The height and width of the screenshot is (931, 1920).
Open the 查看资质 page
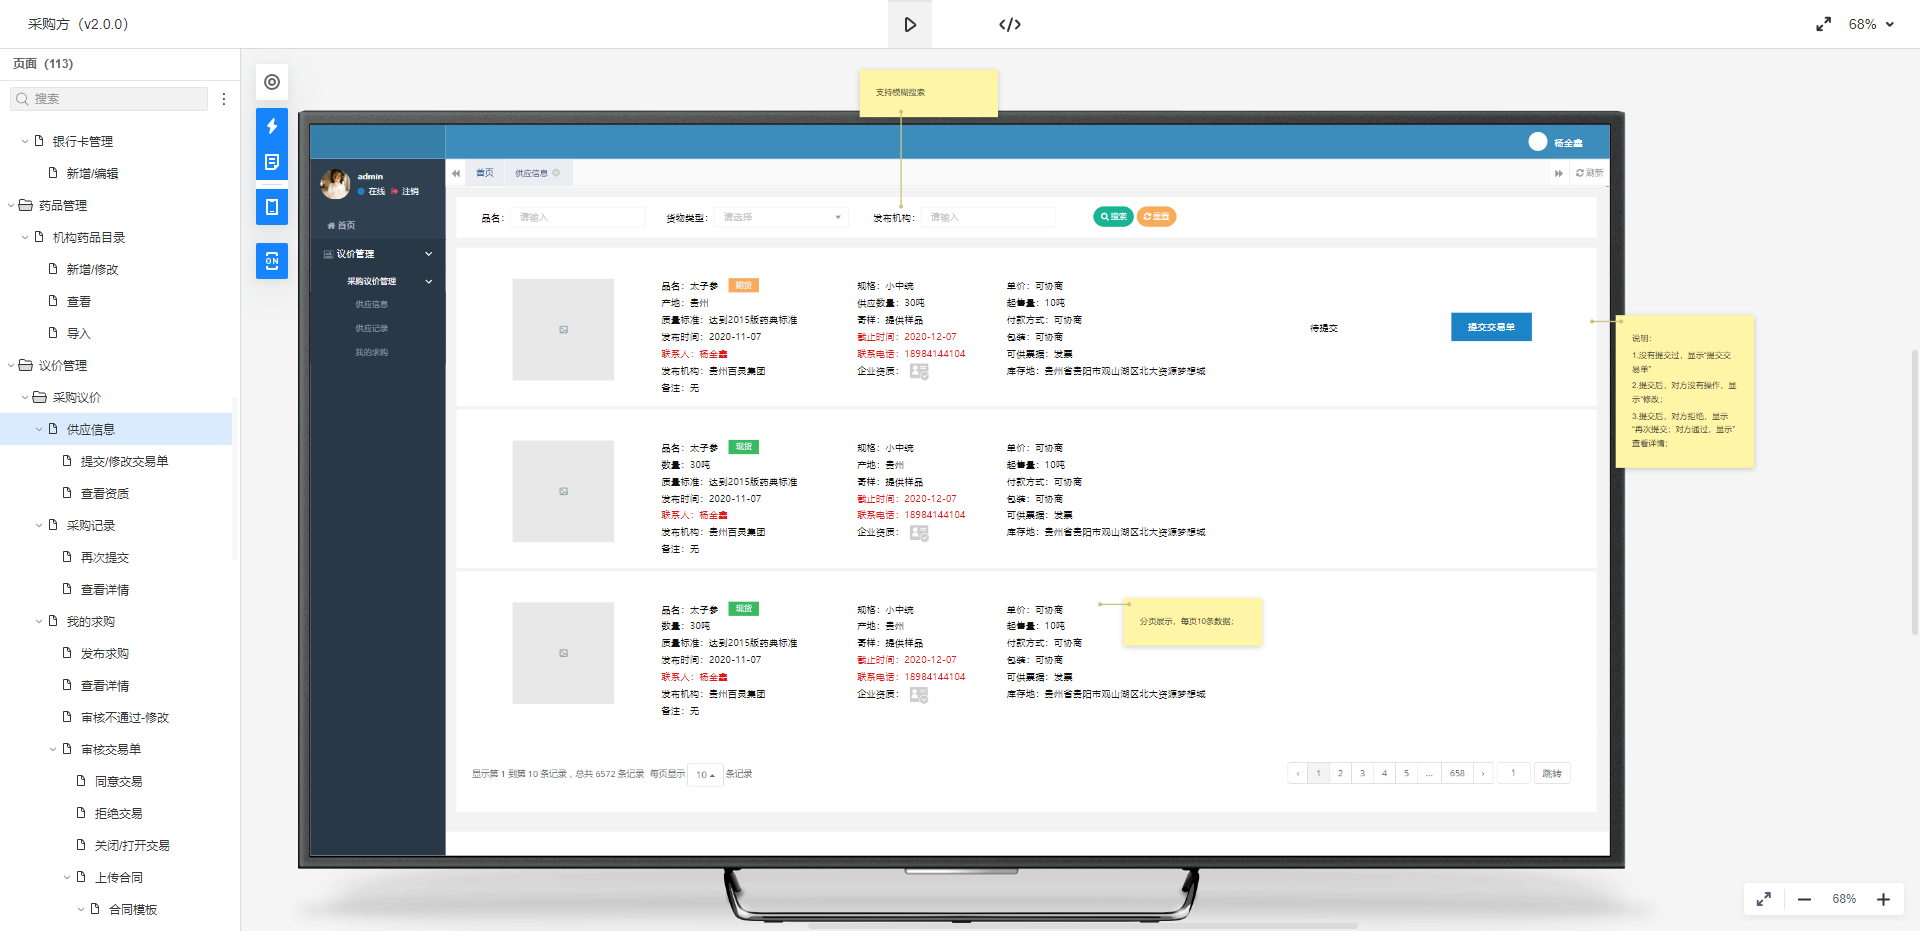click(105, 493)
